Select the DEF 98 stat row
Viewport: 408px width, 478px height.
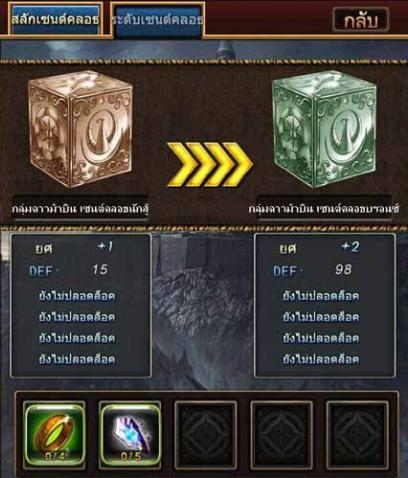coord(313,270)
